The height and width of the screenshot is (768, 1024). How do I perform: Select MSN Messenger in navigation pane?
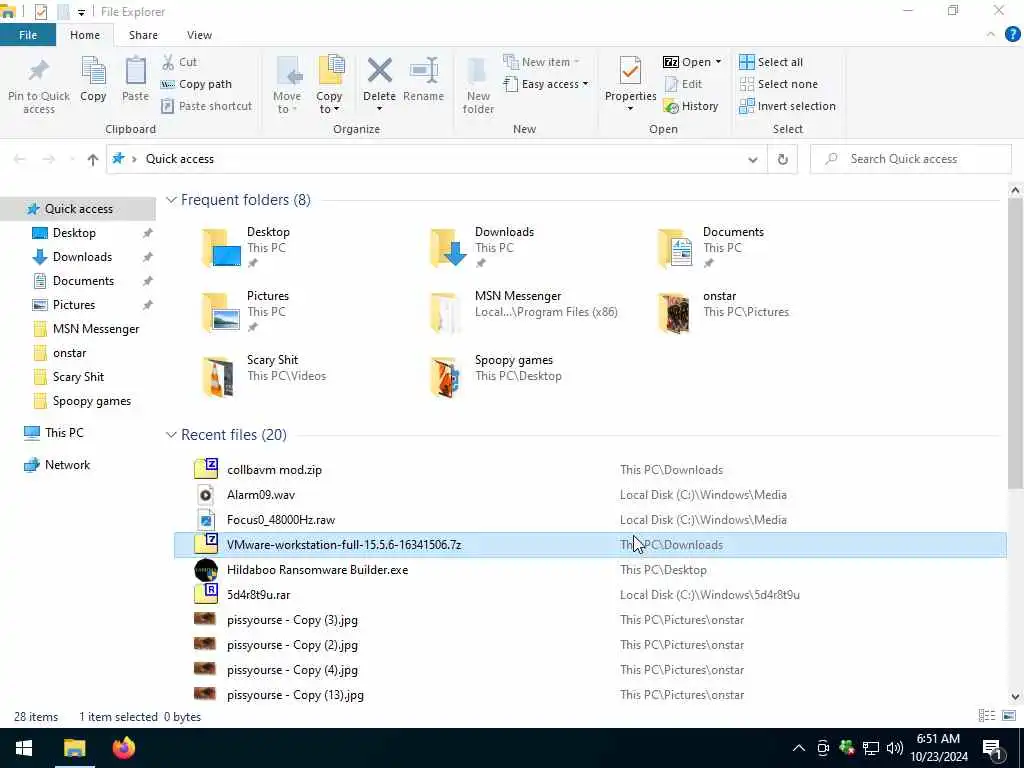click(x=96, y=329)
